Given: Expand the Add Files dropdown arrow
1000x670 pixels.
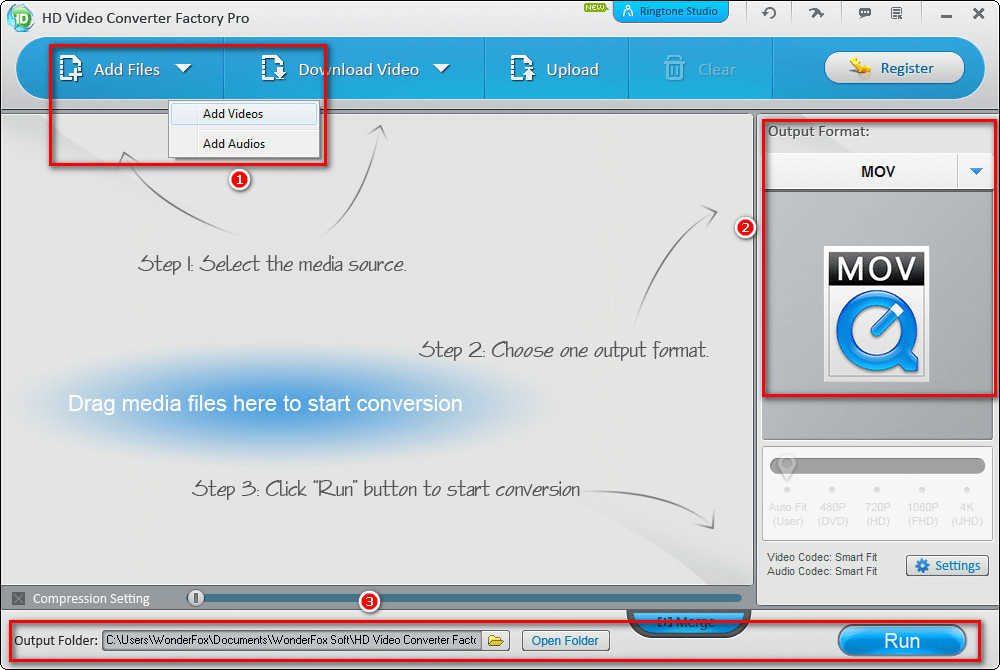Looking at the screenshot, I should pyautogui.click(x=184, y=68).
